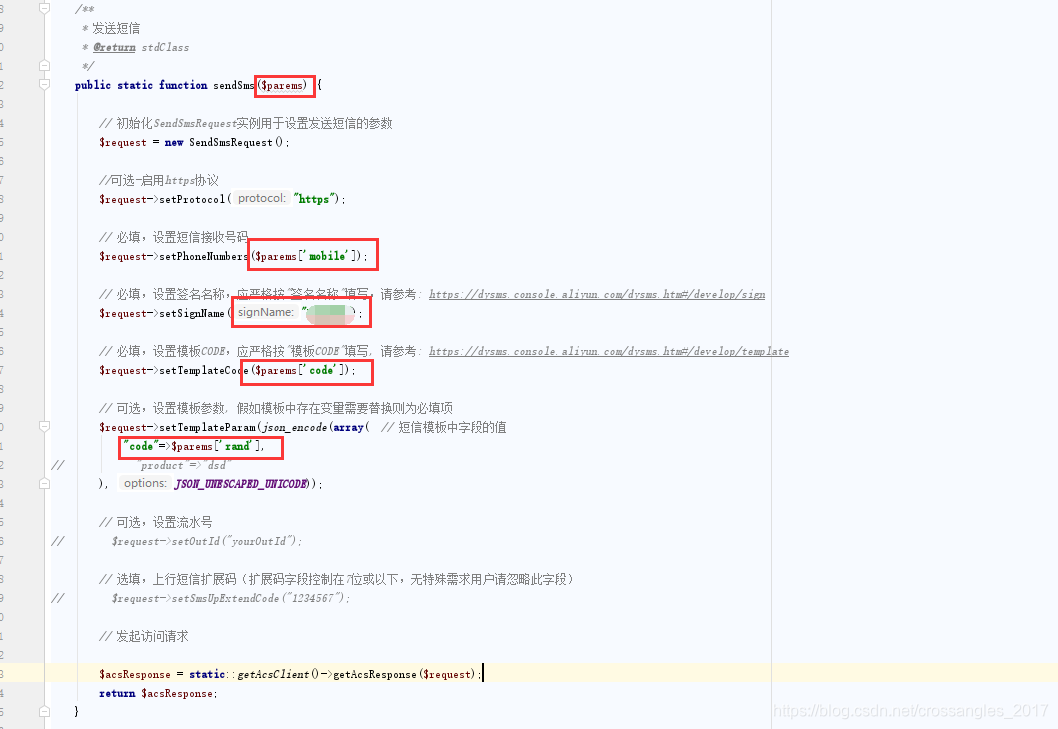Click stdClass in the doc comment
This screenshot has width=1058, height=729.
[x=165, y=47]
